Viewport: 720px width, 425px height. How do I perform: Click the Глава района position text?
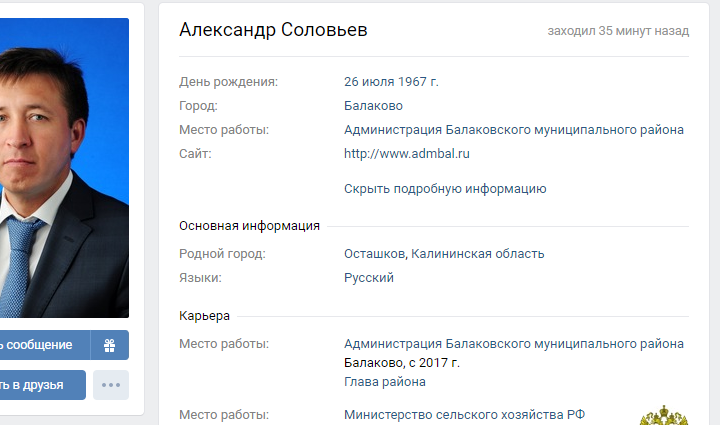coord(385,382)
